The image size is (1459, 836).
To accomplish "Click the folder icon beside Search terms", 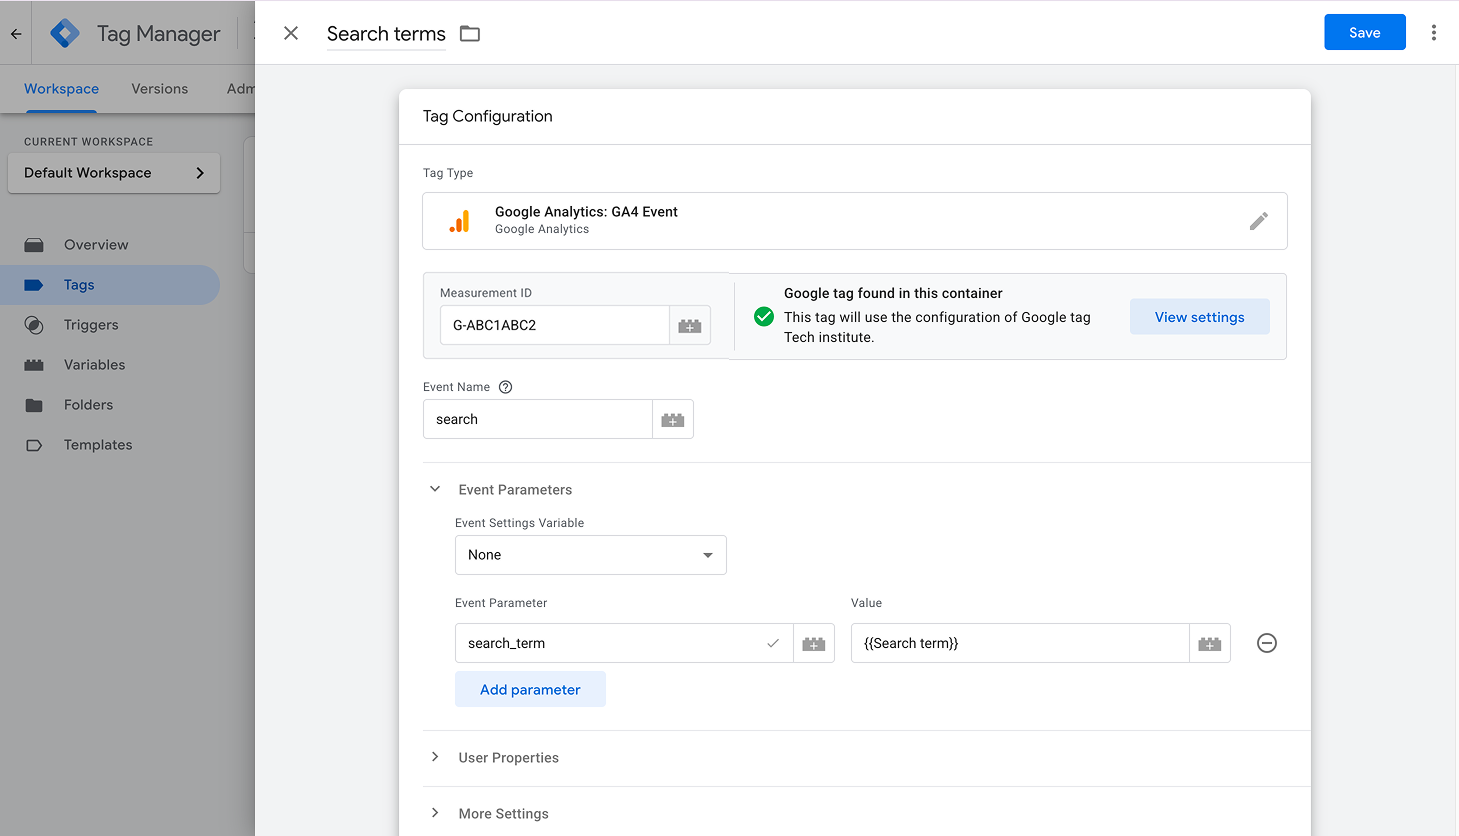I will pyautogui.click(x=470, y=34).
